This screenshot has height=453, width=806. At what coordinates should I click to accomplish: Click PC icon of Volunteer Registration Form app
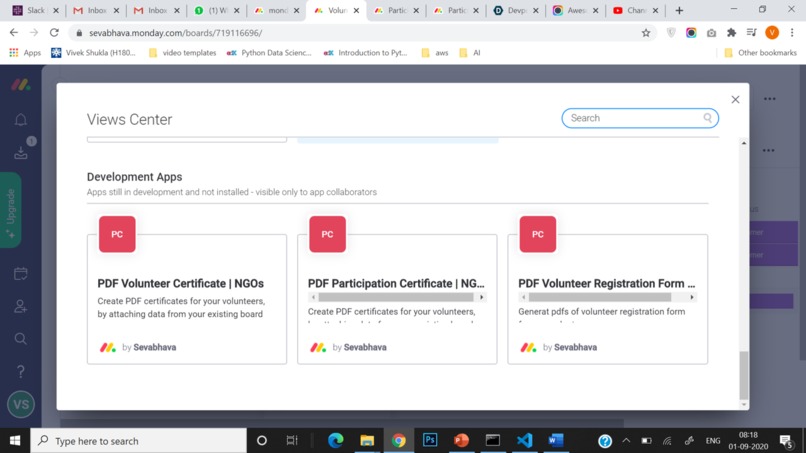(538, 234)
